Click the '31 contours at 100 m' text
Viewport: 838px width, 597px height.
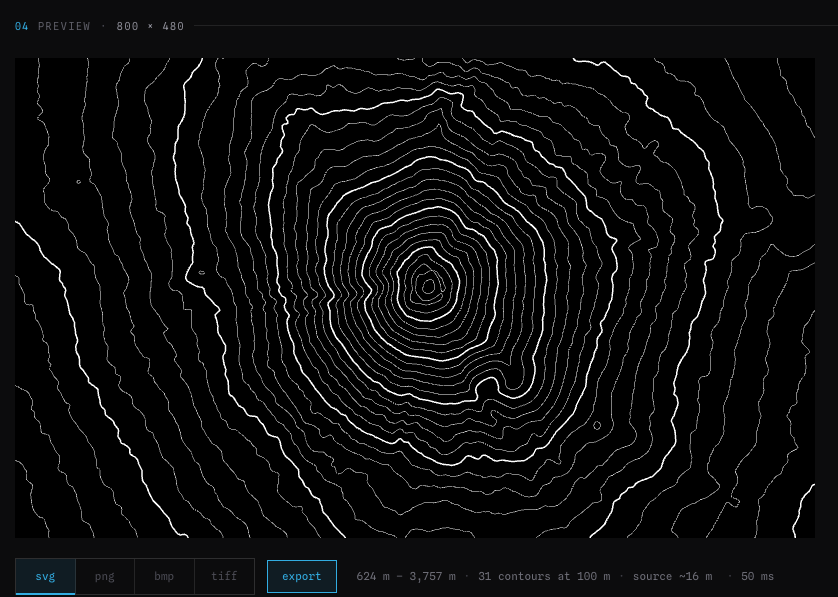[x=544, y=576]
